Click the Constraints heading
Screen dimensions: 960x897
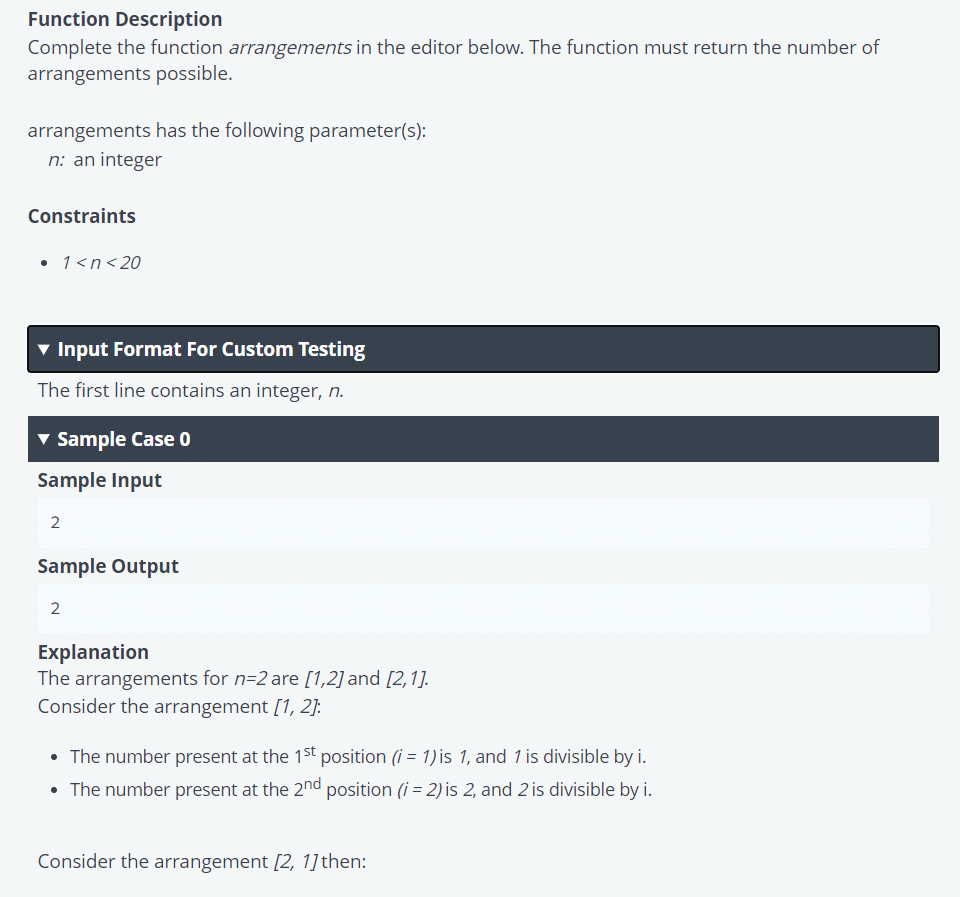[x=82, y=216]
